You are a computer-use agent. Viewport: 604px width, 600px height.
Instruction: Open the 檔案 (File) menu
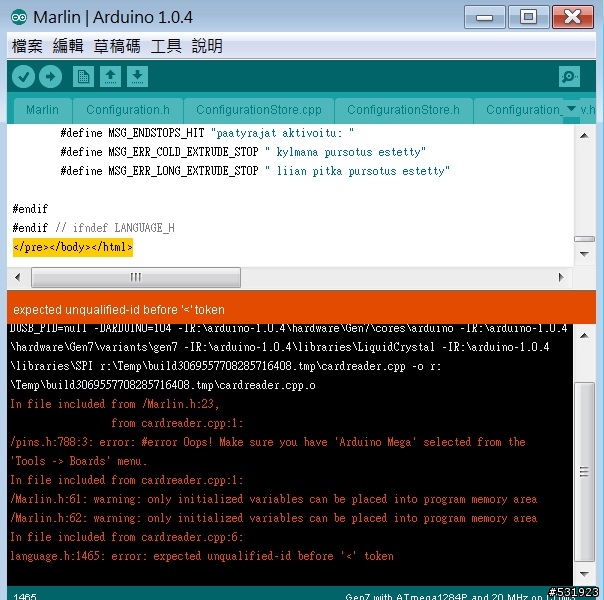tap(27, 46)
